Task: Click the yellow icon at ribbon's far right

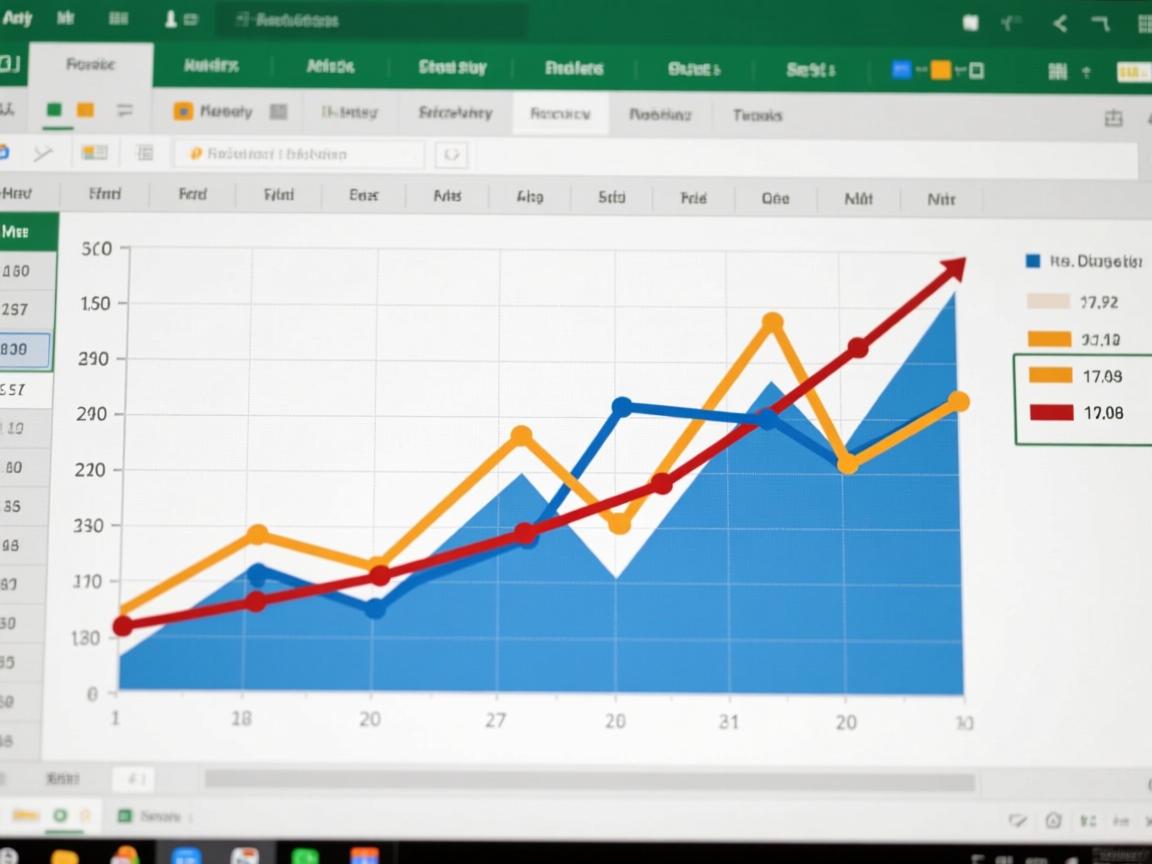Action: 1132,71
